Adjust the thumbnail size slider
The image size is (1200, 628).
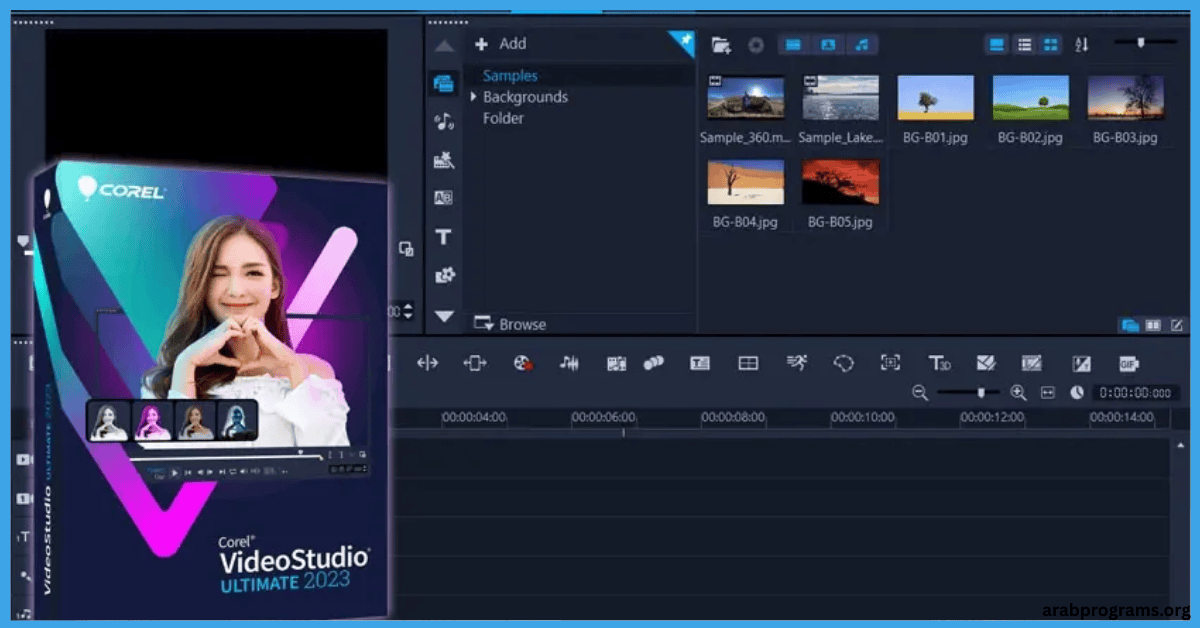click(x=1141, y=43)
